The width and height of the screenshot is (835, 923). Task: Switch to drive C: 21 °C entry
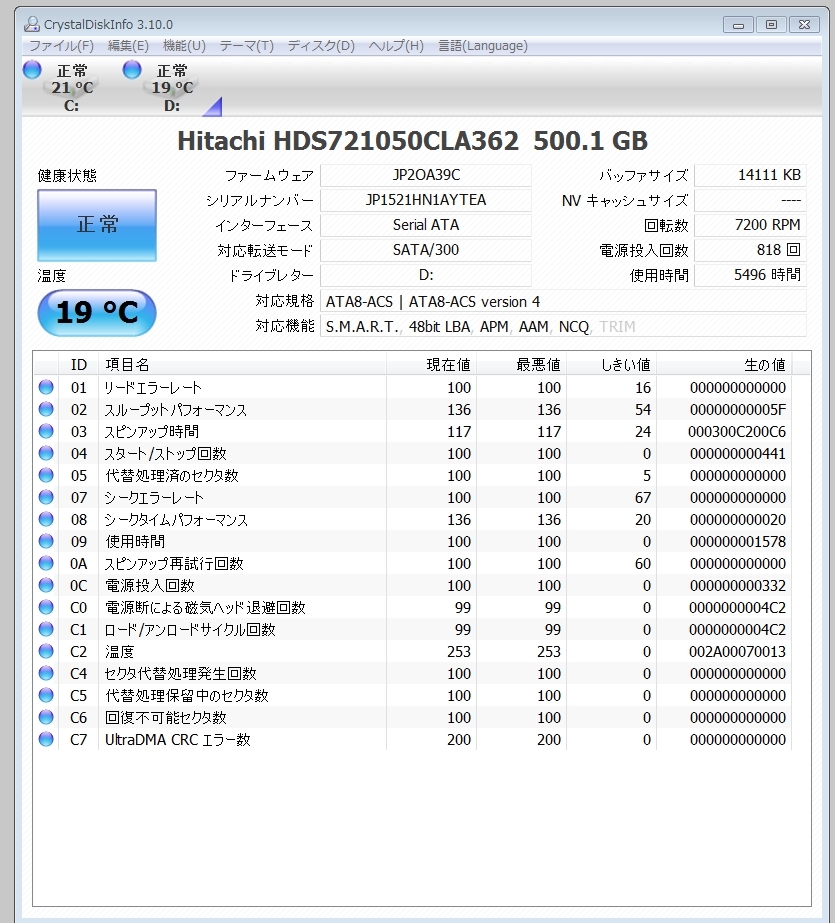72,87
